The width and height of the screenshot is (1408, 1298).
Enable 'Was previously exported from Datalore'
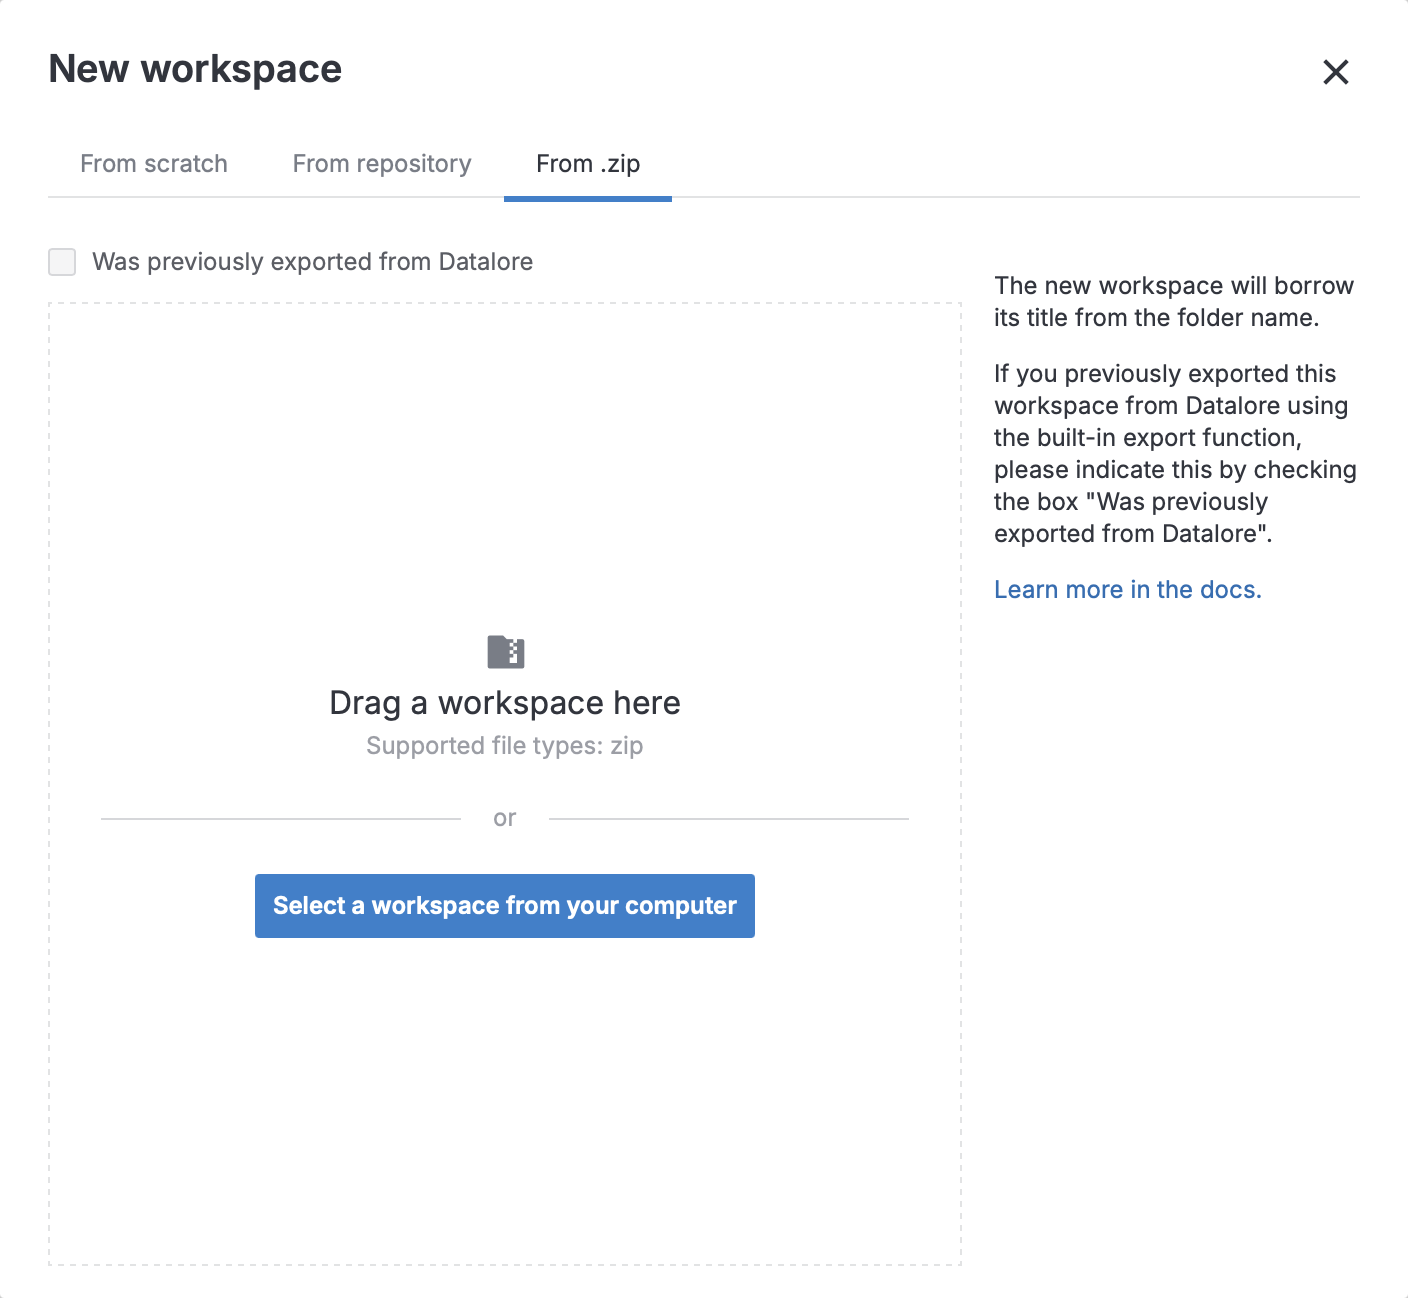click(61, 261)
